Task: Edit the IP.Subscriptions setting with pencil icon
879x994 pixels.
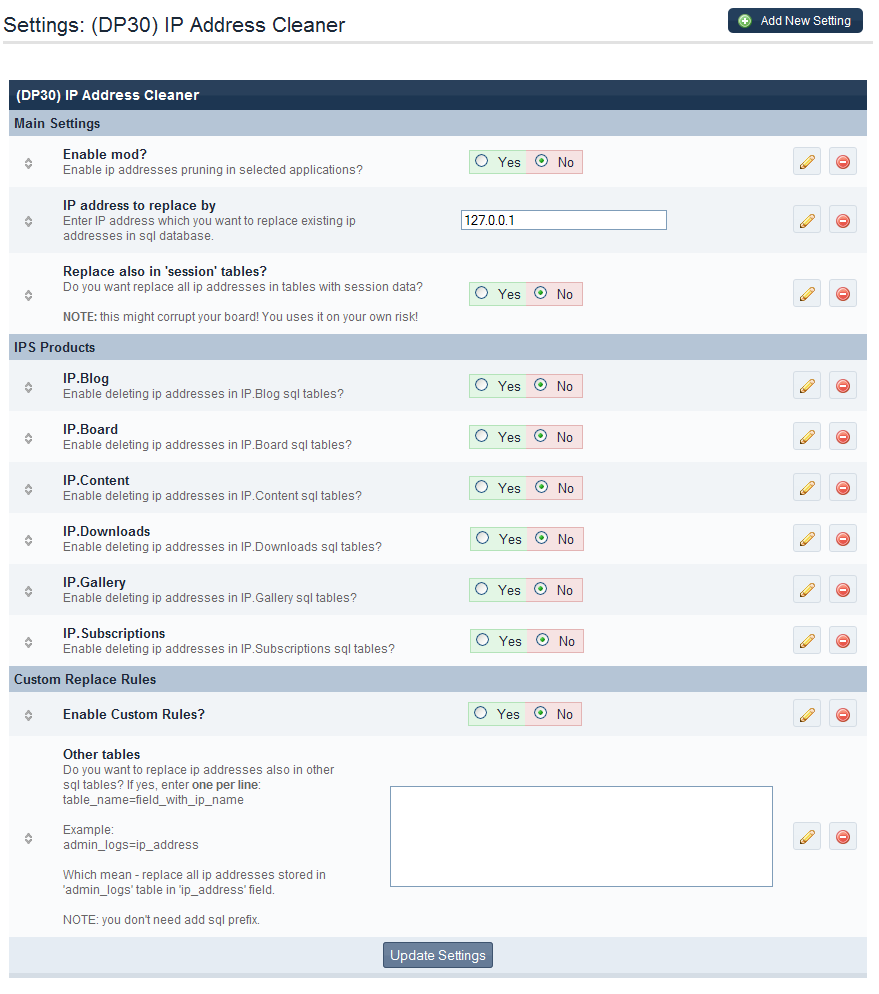Action: (x=807, y=641)
